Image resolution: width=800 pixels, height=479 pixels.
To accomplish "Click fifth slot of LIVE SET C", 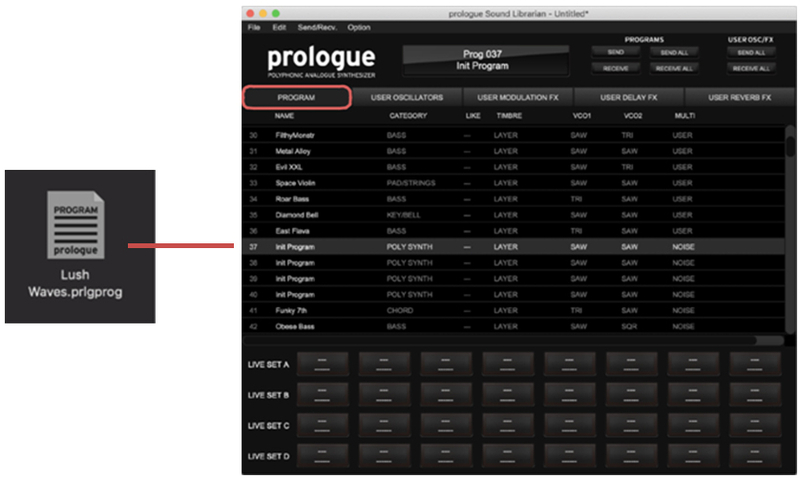I will click(x=569, y=425).
